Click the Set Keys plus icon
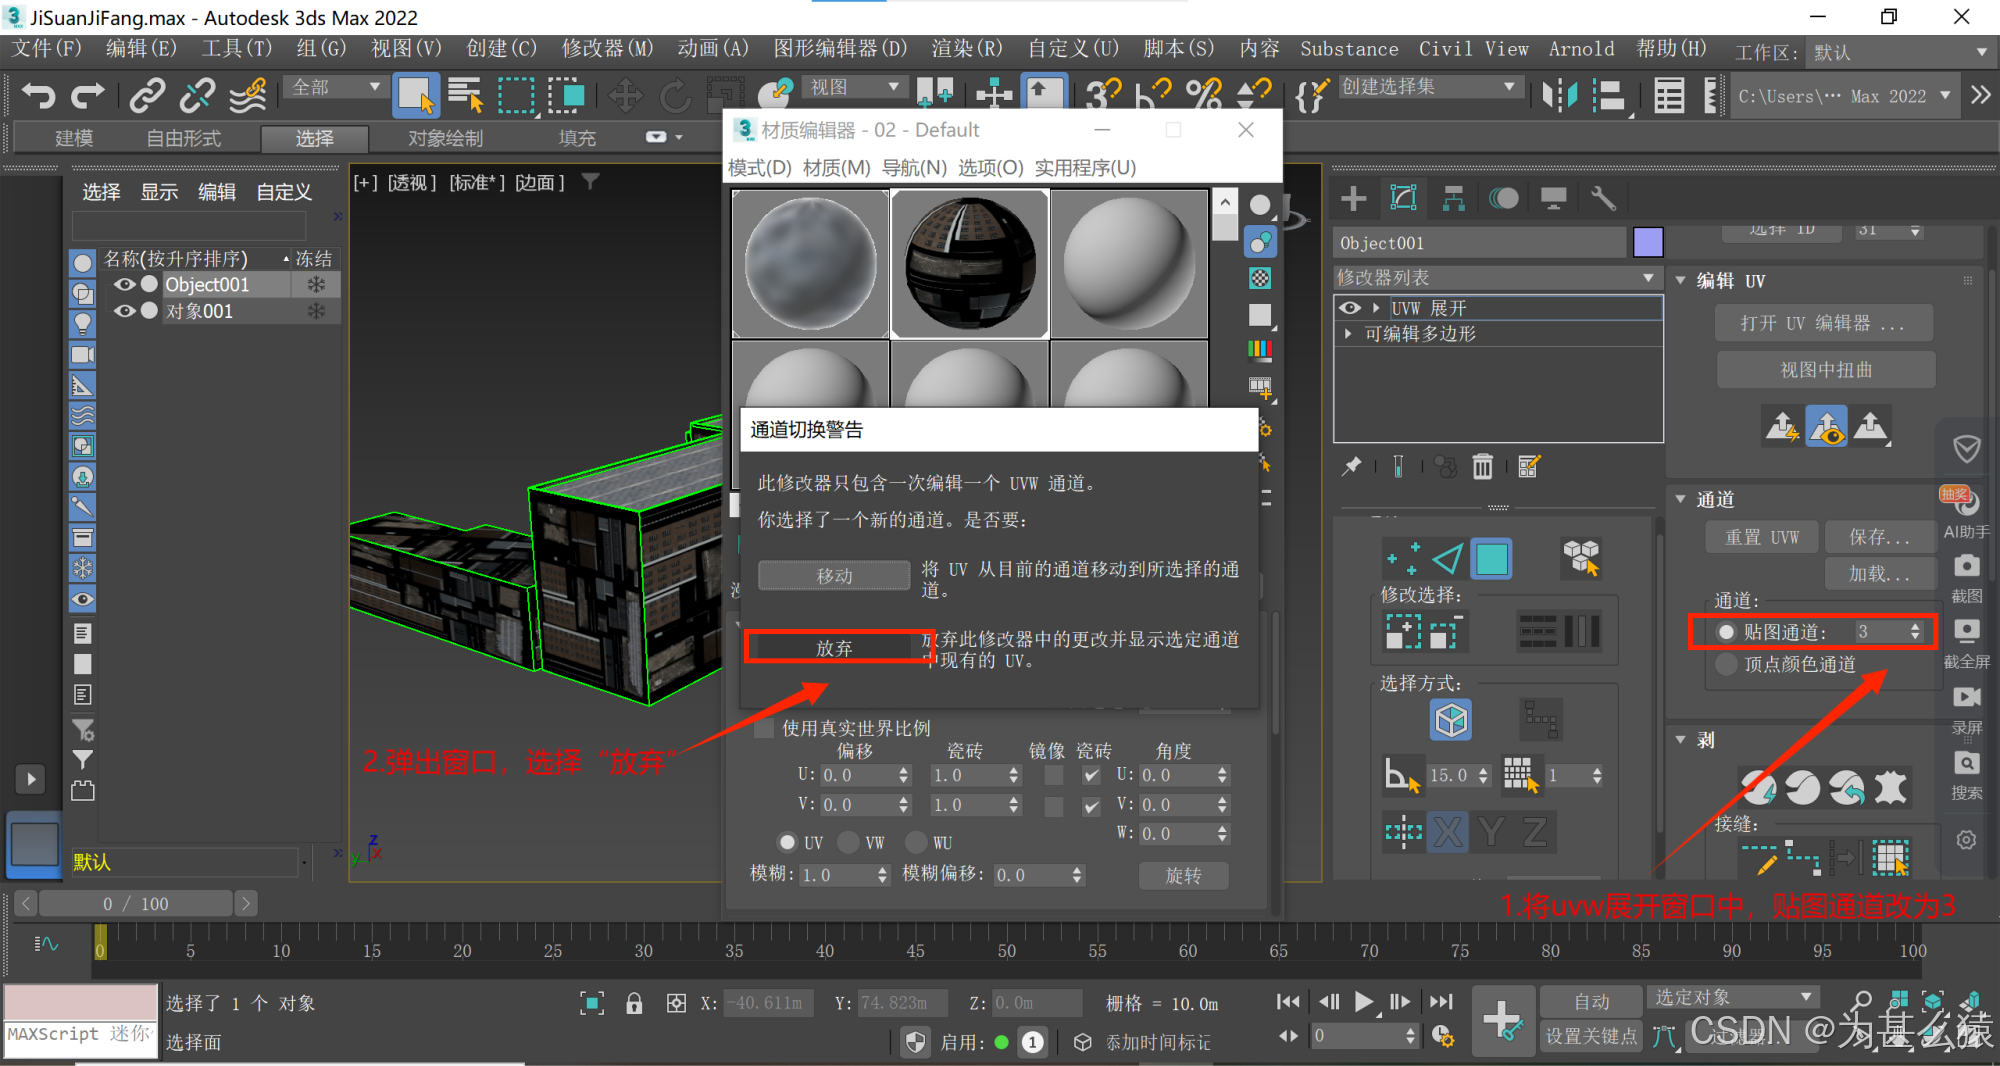Image resolution: width=2000 pixels, height=1066 pixels. pyautogui.click(x=1502, y=1020)
